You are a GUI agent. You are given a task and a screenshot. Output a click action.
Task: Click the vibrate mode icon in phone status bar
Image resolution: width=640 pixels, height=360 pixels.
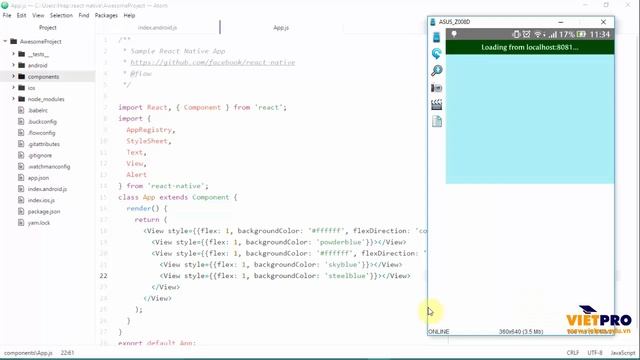click(516, 34)
